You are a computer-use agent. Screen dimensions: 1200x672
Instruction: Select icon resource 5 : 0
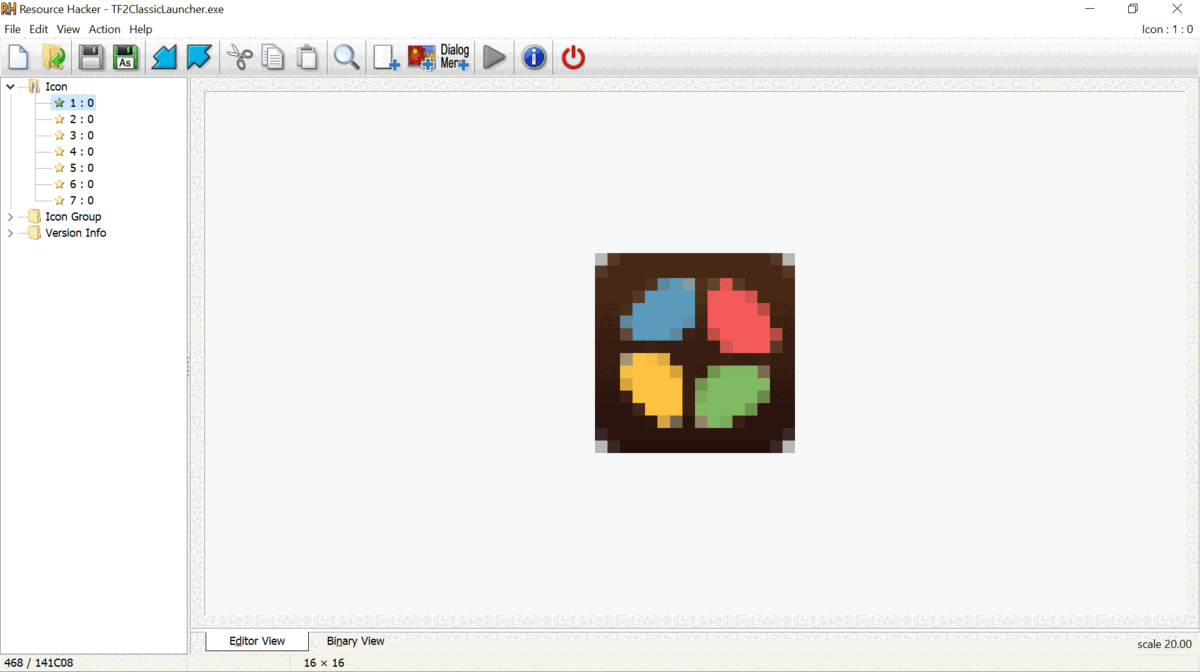pos(74,168)
